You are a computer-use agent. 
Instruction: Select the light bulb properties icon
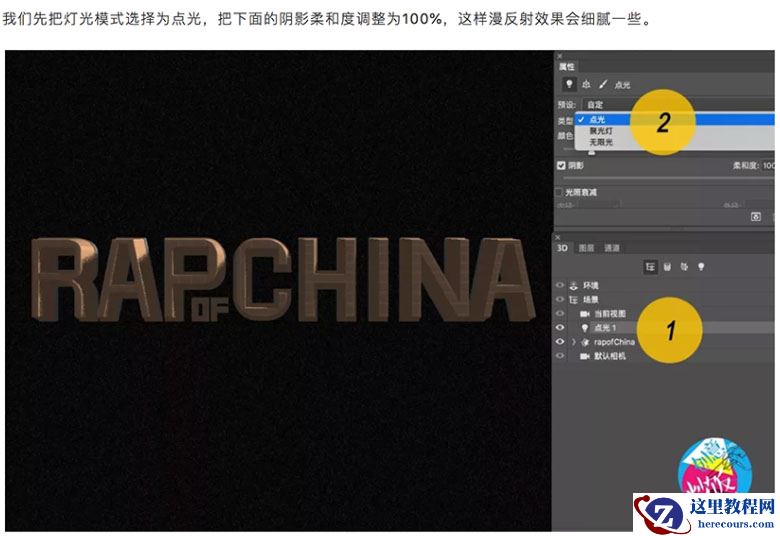pyautogui.click(x=570, y=84)
